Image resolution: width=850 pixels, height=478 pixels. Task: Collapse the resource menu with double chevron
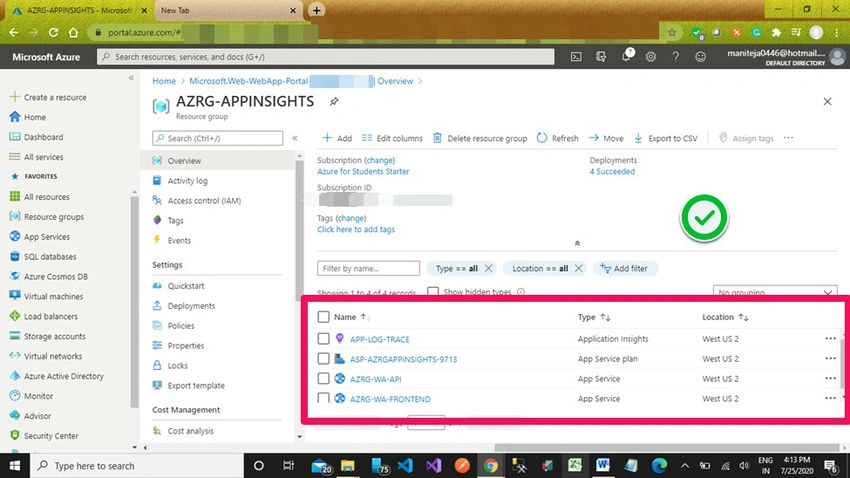(x=295, y=138)
